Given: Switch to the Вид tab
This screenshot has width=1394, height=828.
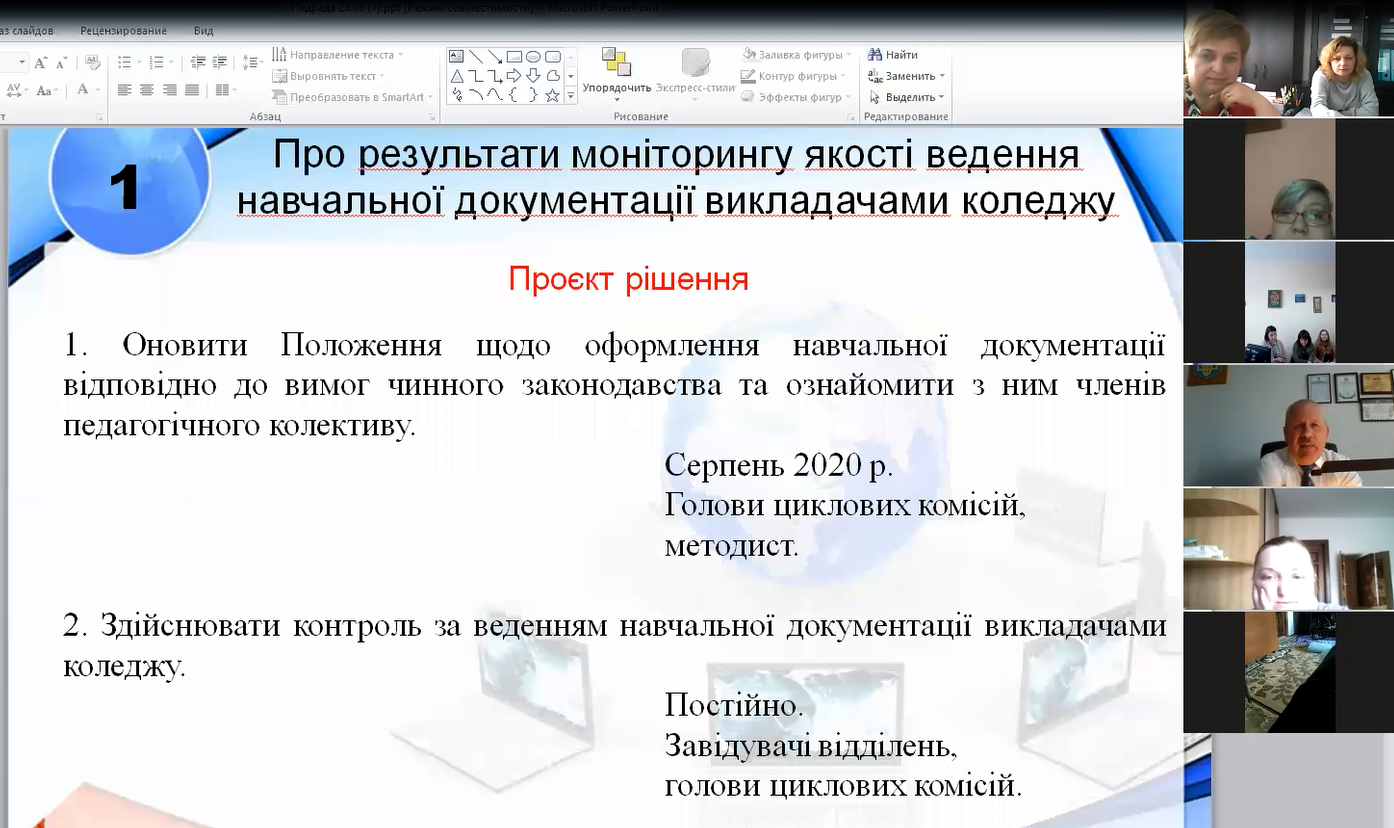Looking at the screenshot, I should tap(204, 31).
